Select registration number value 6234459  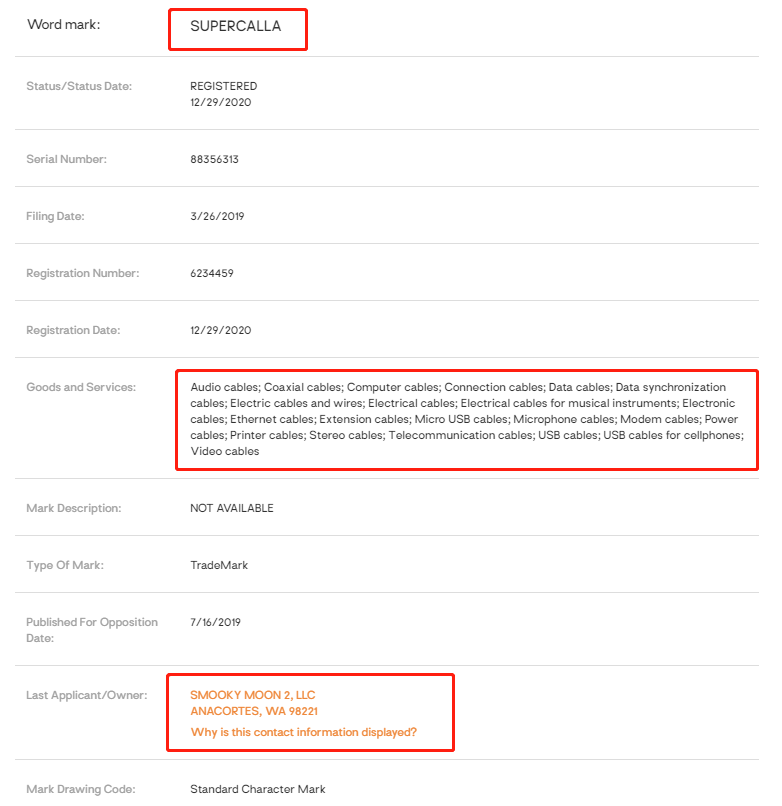[x=212, y=273]
